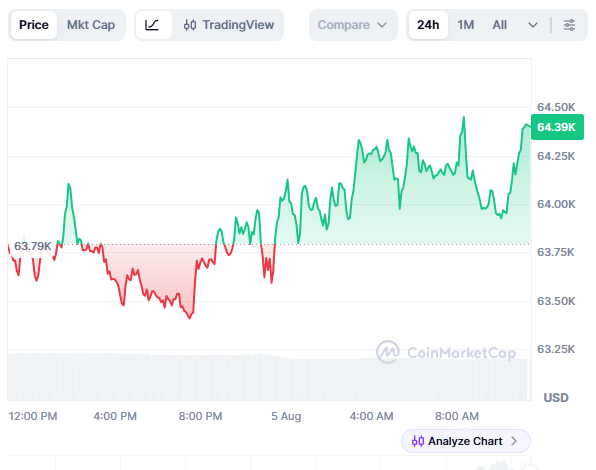Click the Analyze Chart candlestick icon
This screenshot has height=470, width=596.
tap(418, 441)
